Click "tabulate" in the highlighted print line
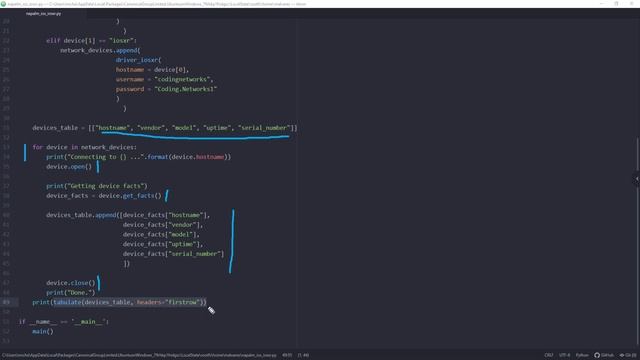Screen dimensions: 640x360 pos(67,302)
